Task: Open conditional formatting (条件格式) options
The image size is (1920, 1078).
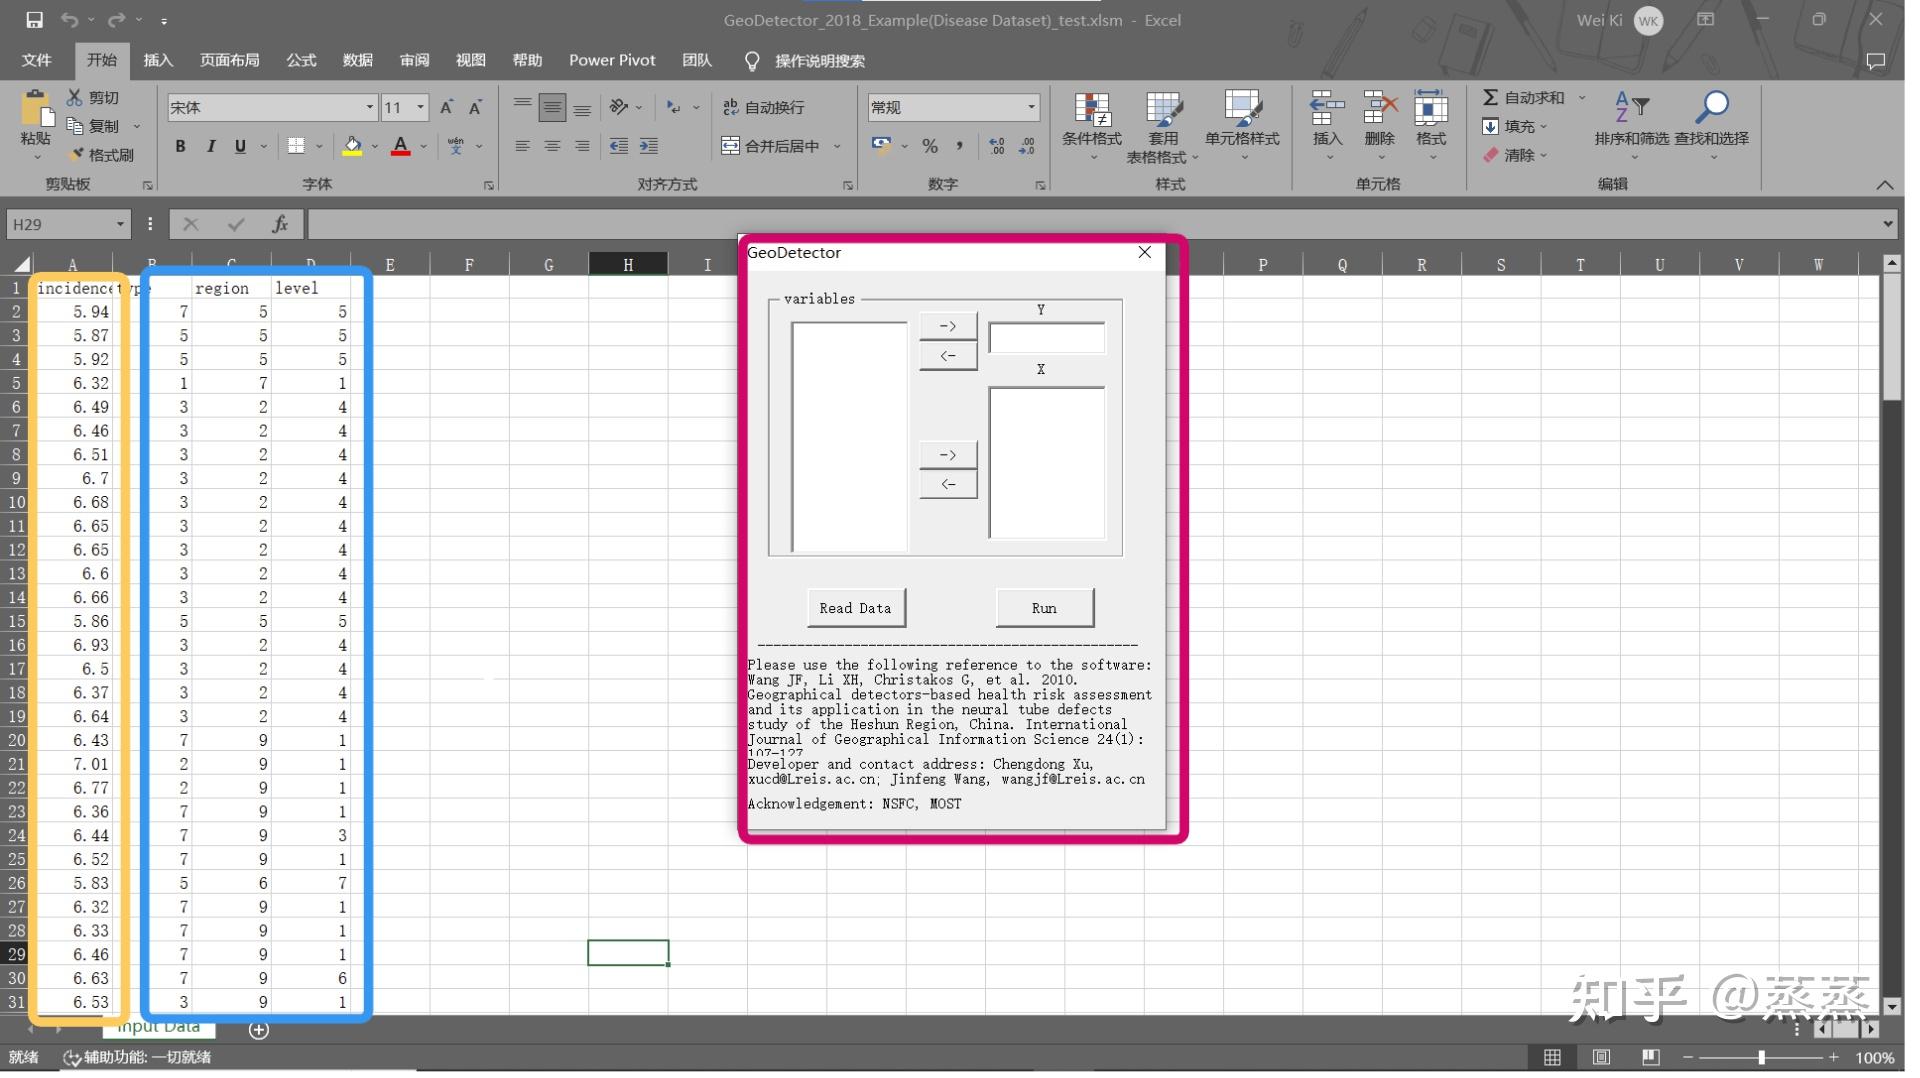Action: coord(1092,127)
